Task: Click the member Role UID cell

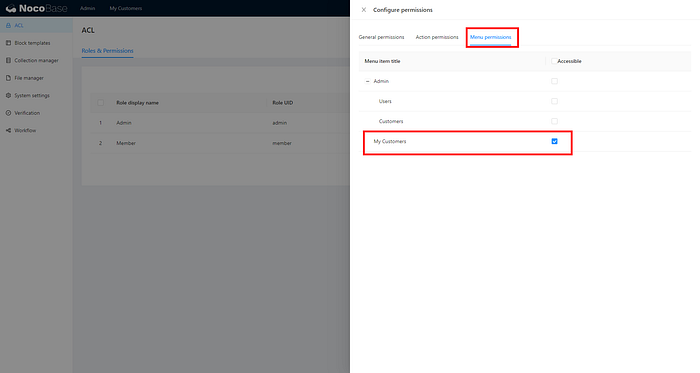Action: (x=282, y=143)
